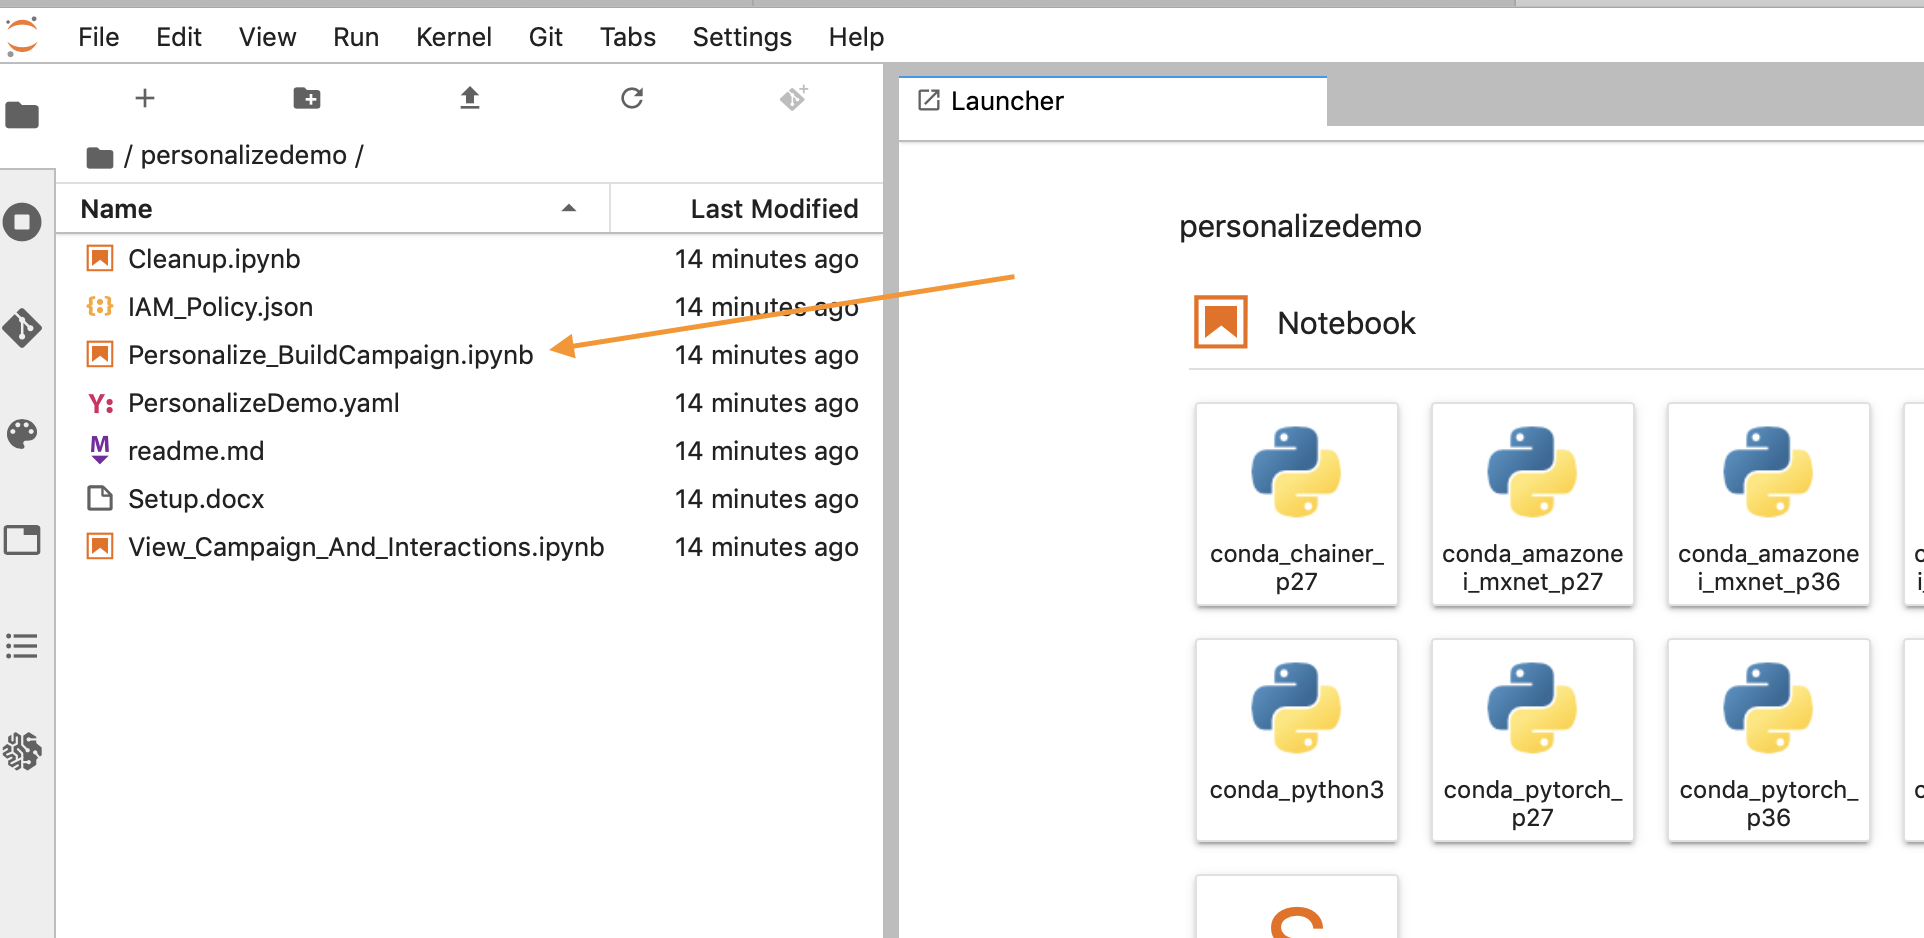Go to the root folder icon in breadcrumb
The width and height of the screenshot is (1924, 938).
pyautogui.click(x=100, y=157)
